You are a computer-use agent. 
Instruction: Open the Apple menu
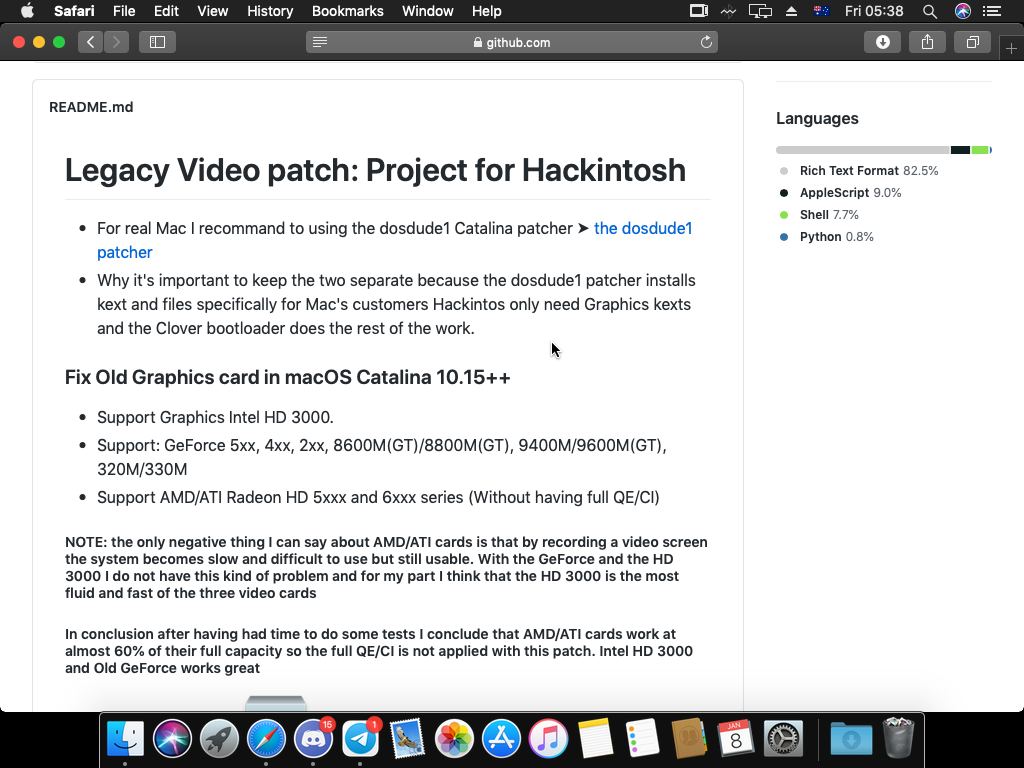(27, 11)
